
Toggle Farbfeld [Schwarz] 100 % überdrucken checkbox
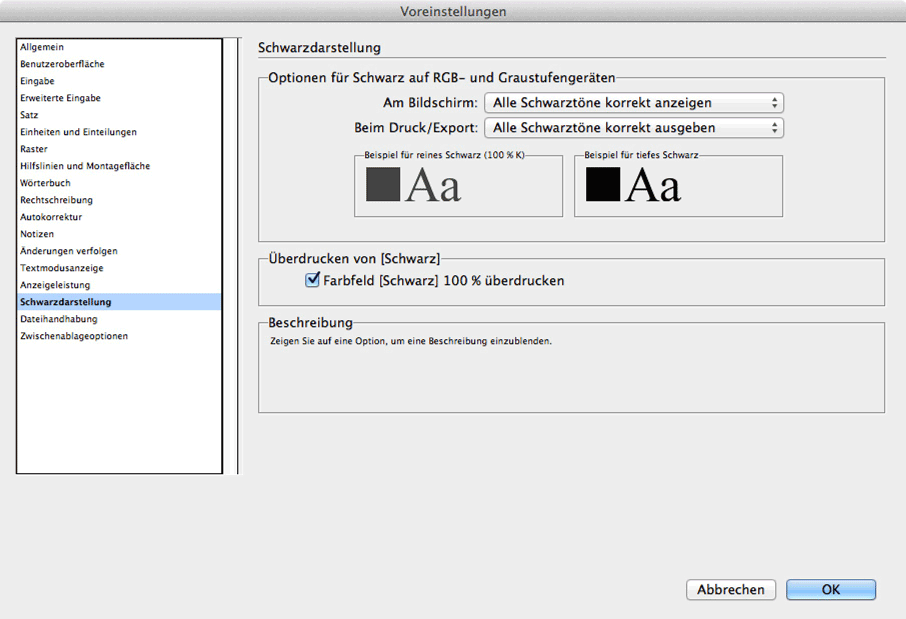[312, 280]
